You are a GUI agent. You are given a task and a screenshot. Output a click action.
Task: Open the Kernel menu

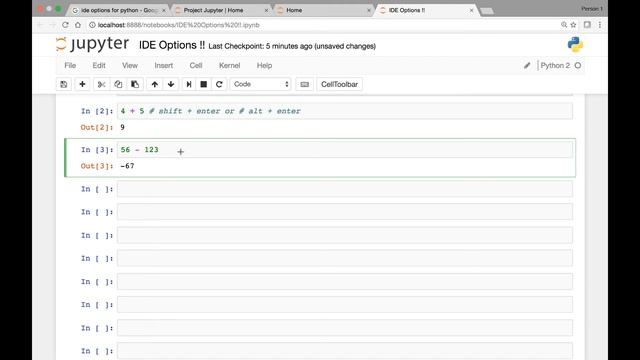click(229, 65)
